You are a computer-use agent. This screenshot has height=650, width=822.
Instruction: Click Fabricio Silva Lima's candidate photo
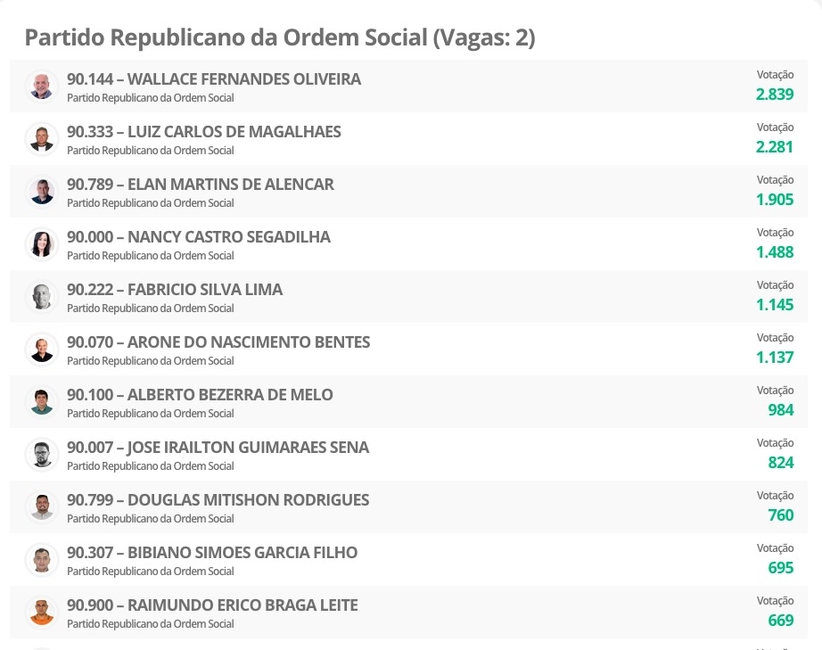[x=42, y=297]
